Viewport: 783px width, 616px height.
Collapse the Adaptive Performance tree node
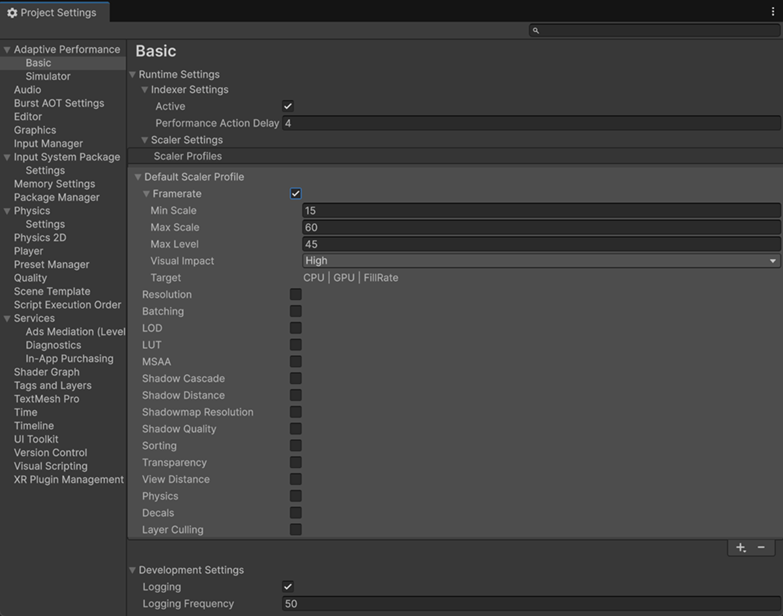(x=7, y=50)
